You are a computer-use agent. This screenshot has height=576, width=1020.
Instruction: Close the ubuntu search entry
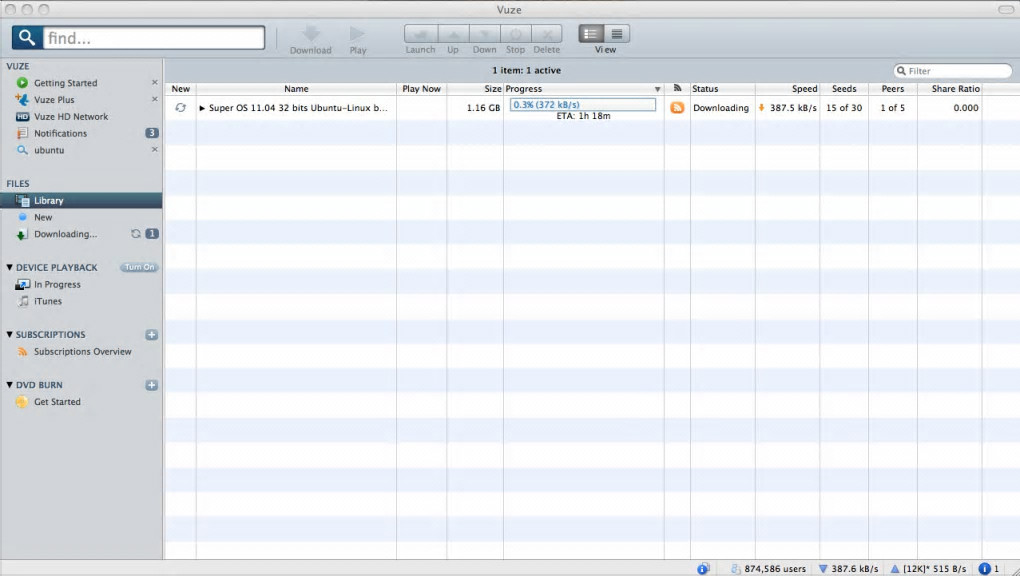pyautogui.click(x=154, y=149)
